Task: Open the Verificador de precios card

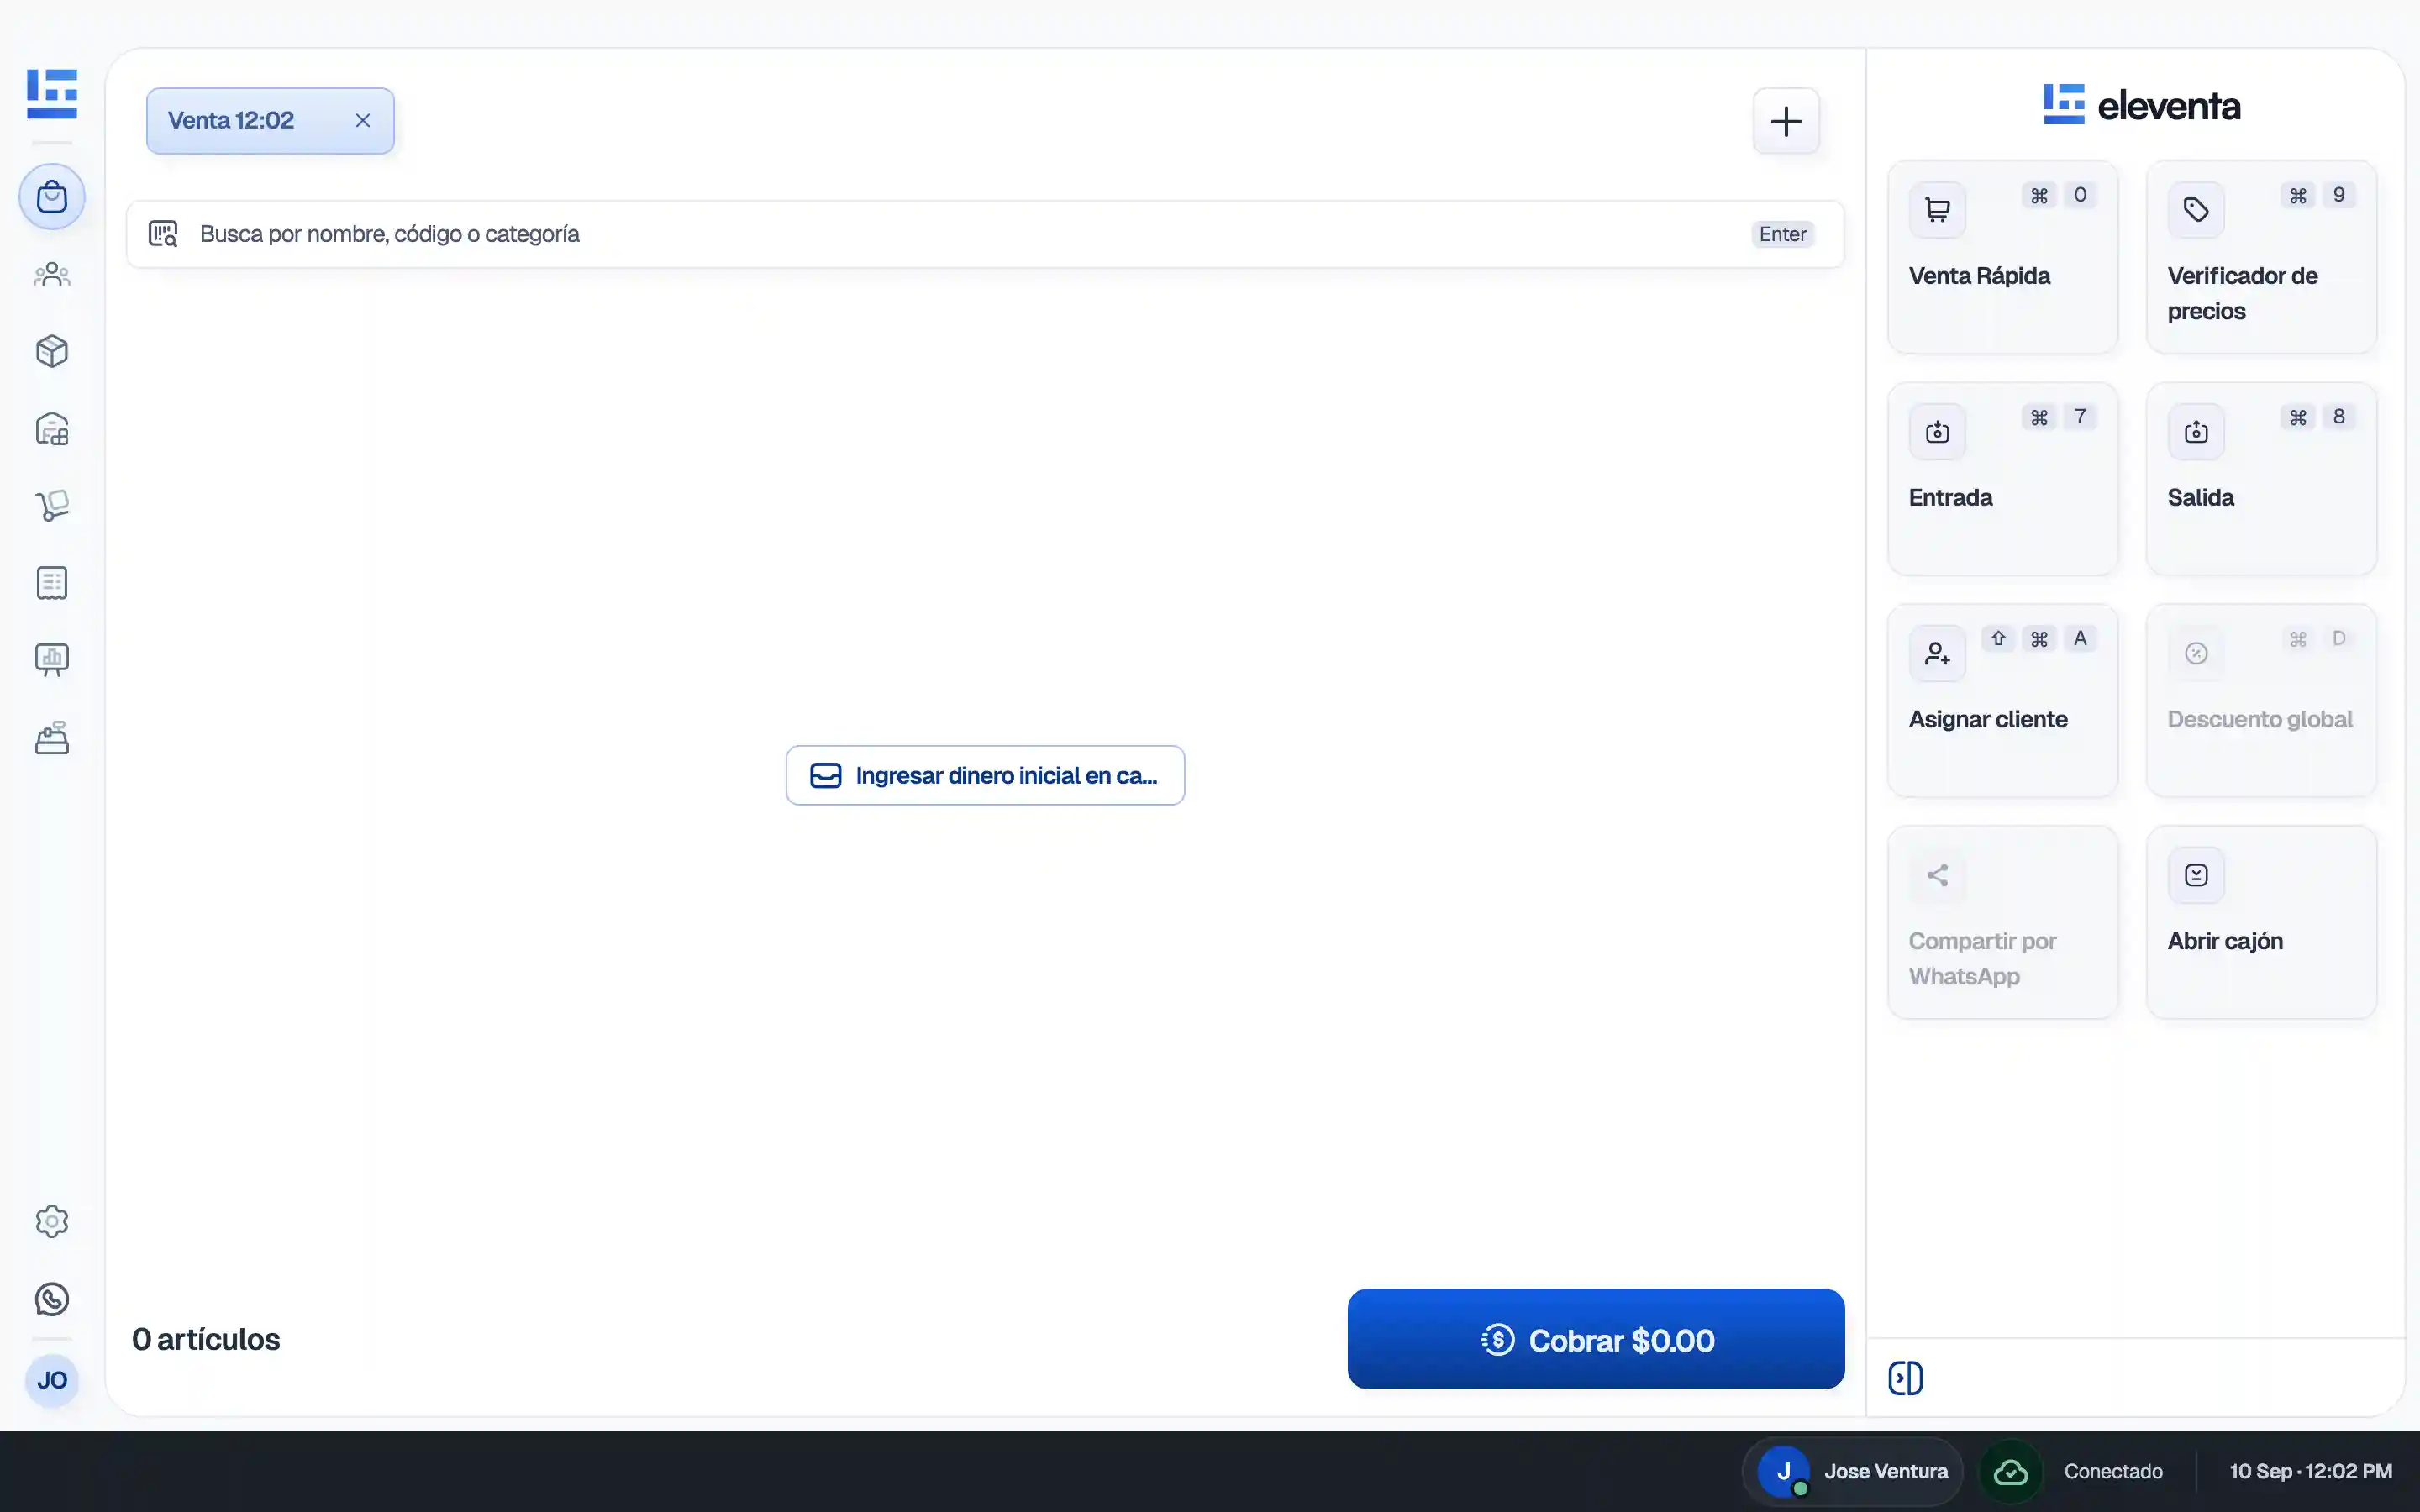Action: click(2261, 257)
